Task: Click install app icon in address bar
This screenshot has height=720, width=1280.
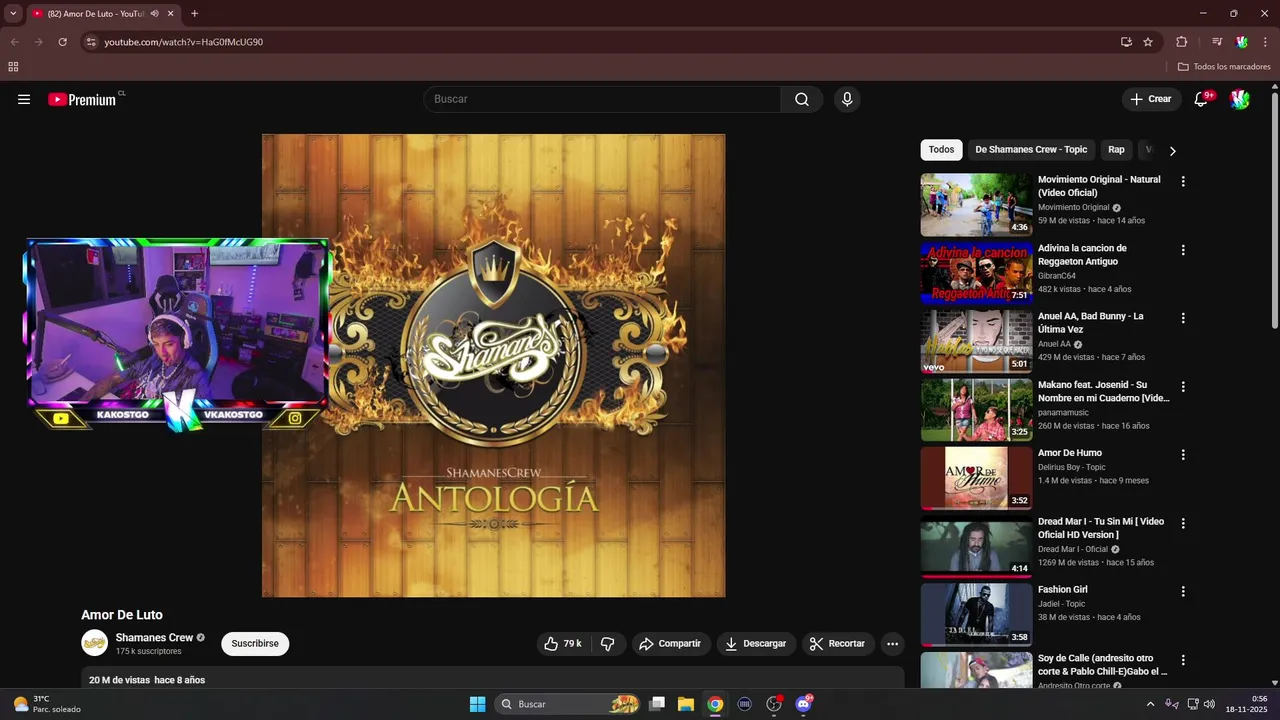Action: point(1126,42)
